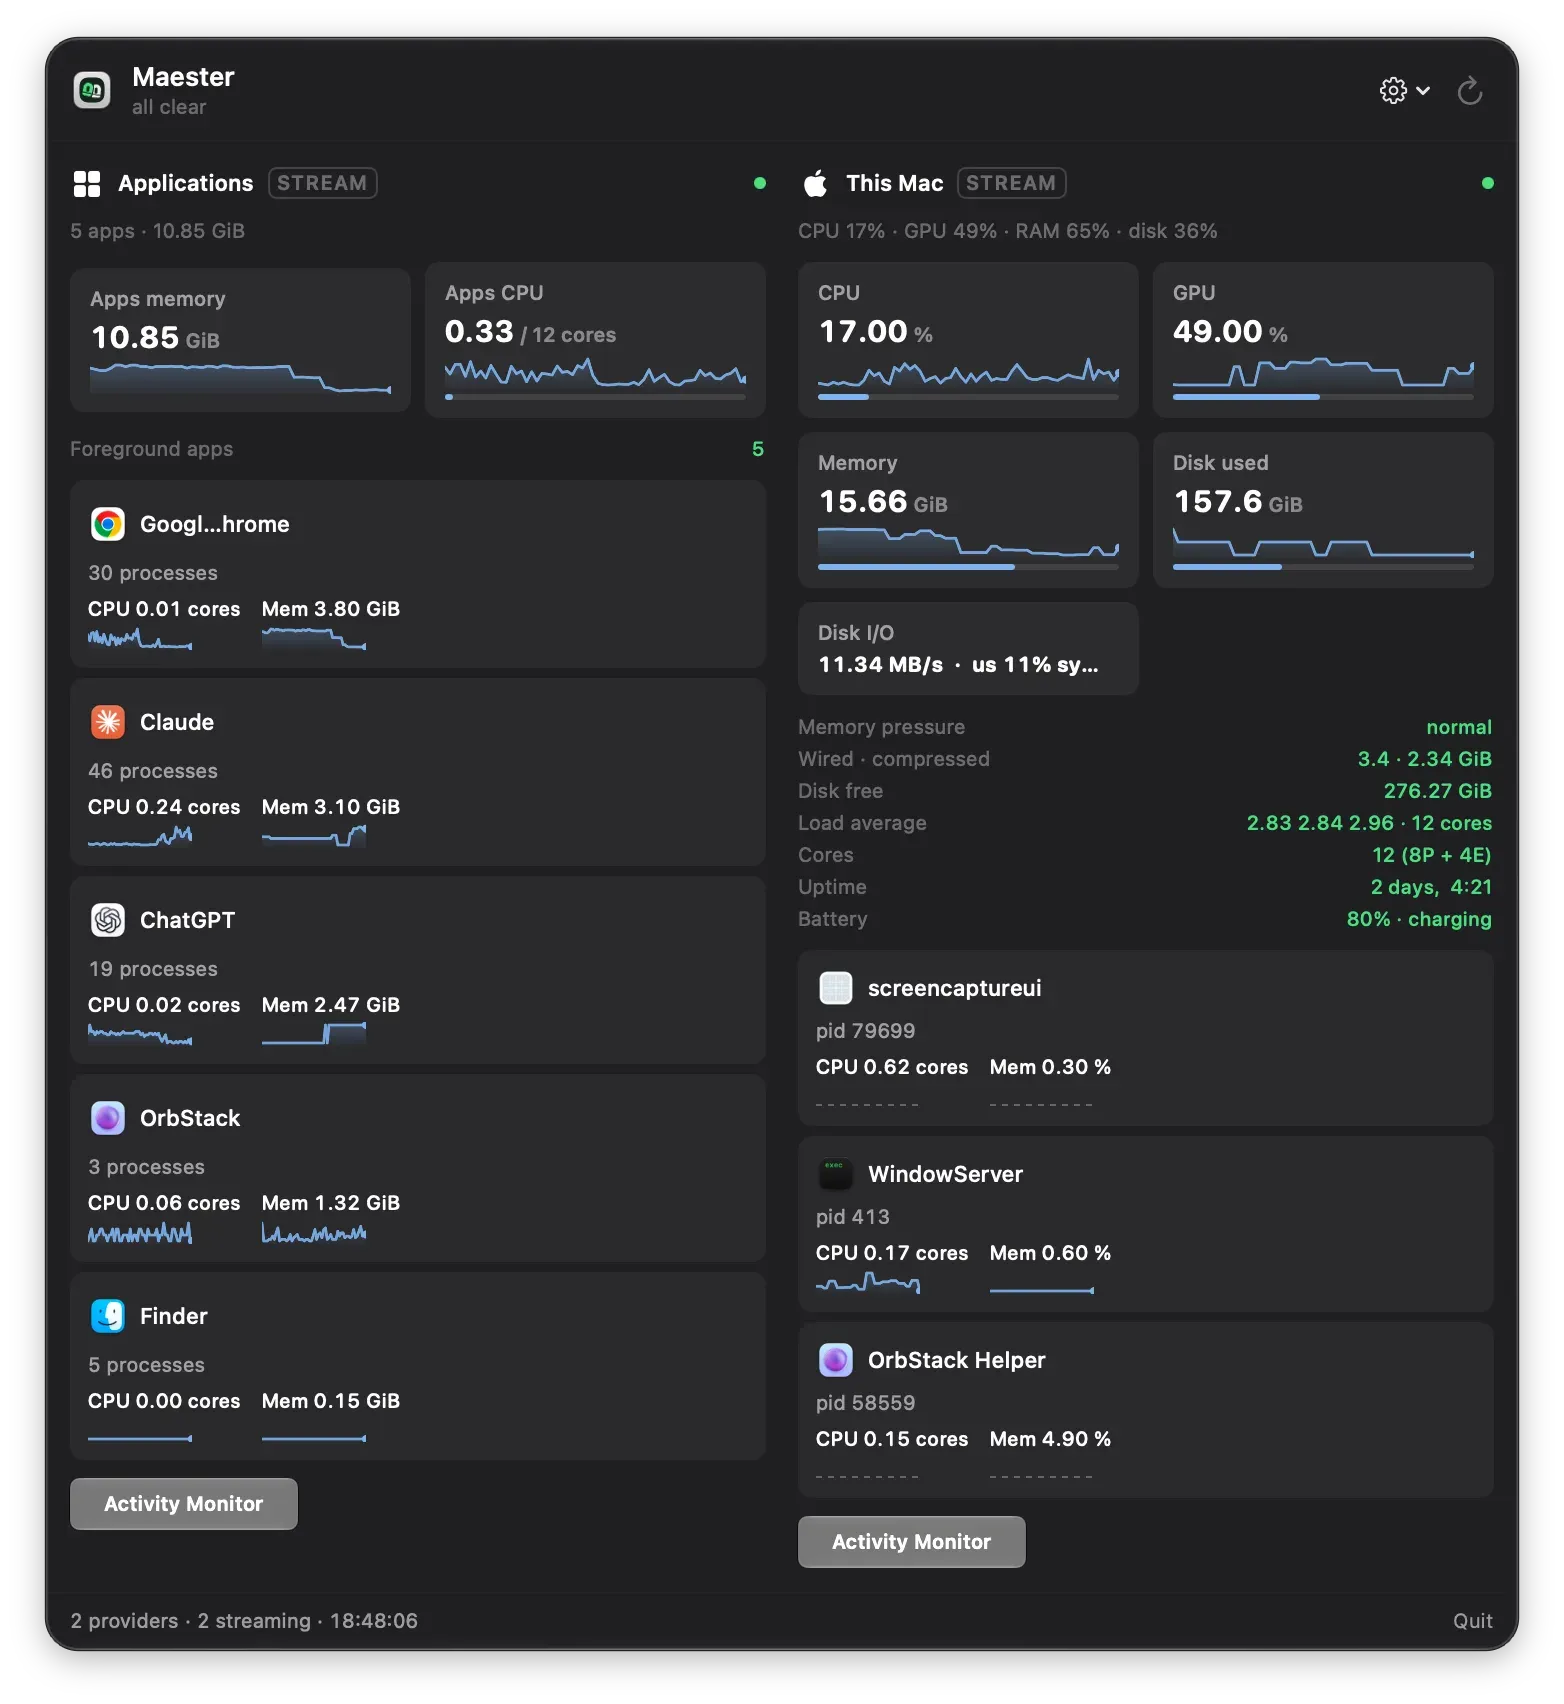This screenshot has width=1564, height=1704.
Task: Click the Memory pressure normal value
Action: point(1459,727)
